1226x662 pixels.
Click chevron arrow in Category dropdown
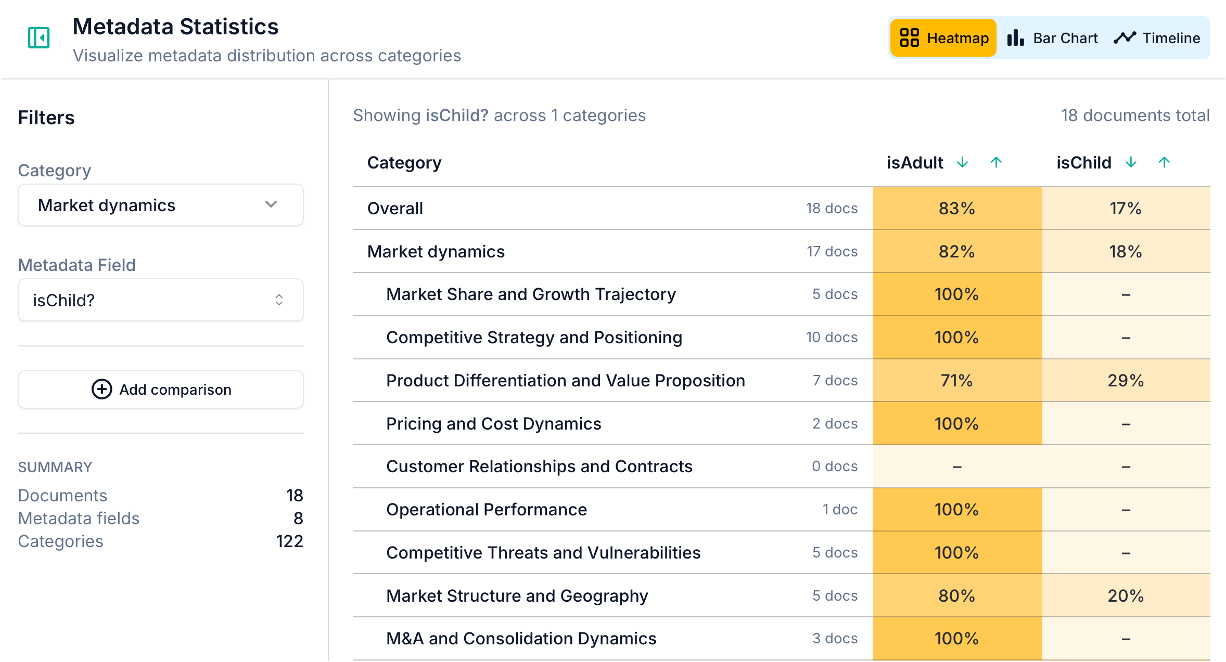pos(271,205)
